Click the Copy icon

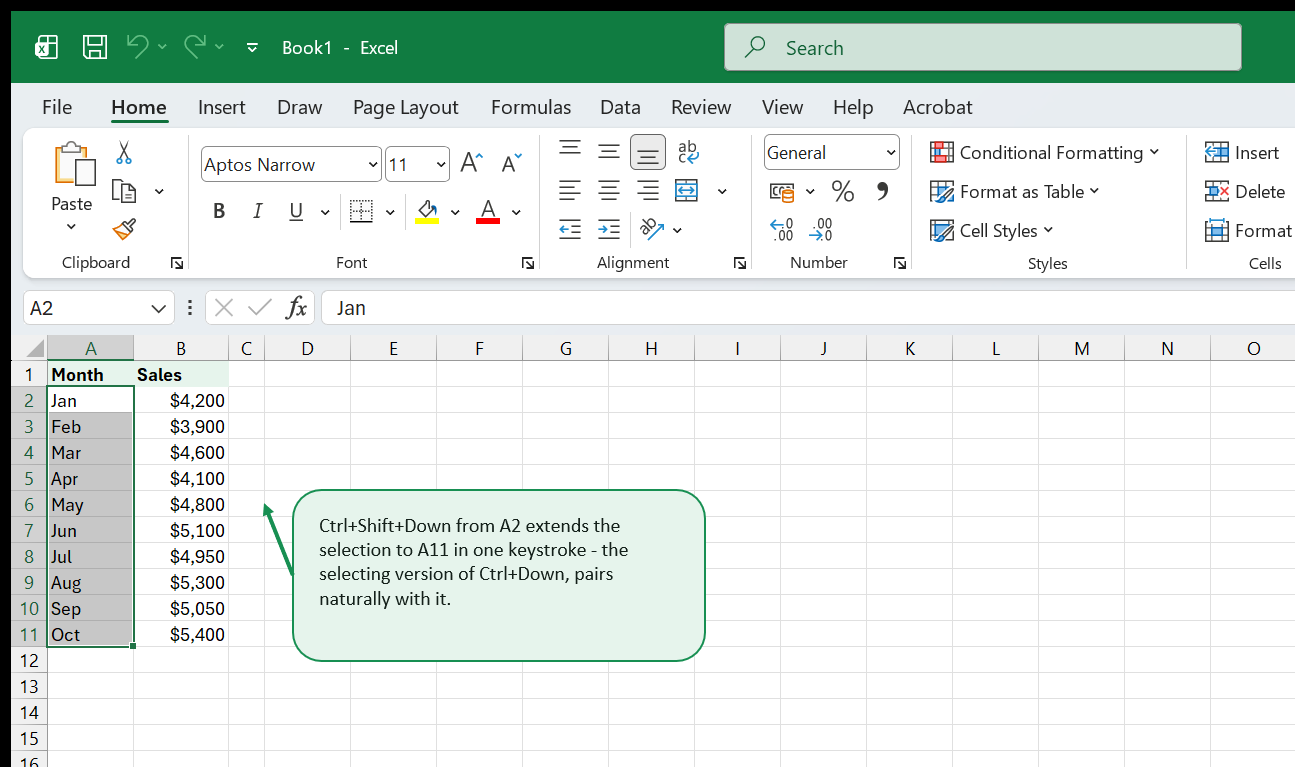pyautogui.click(x=124, y=191)
